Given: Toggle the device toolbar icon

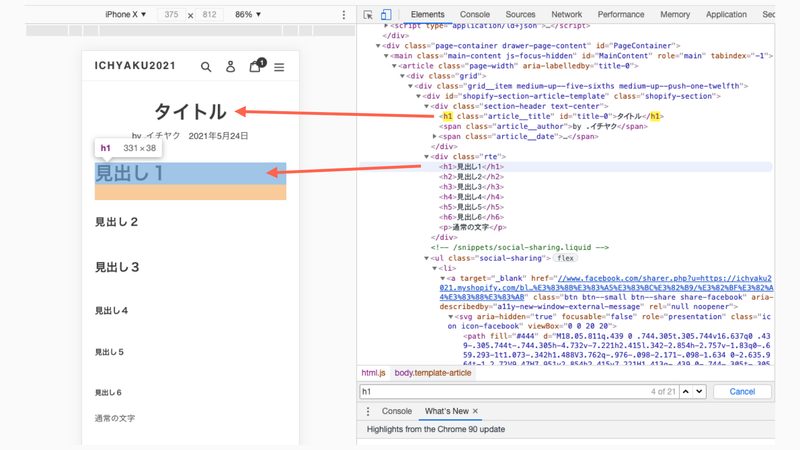Looking at the screenshot, I should [x=386, y=15].
